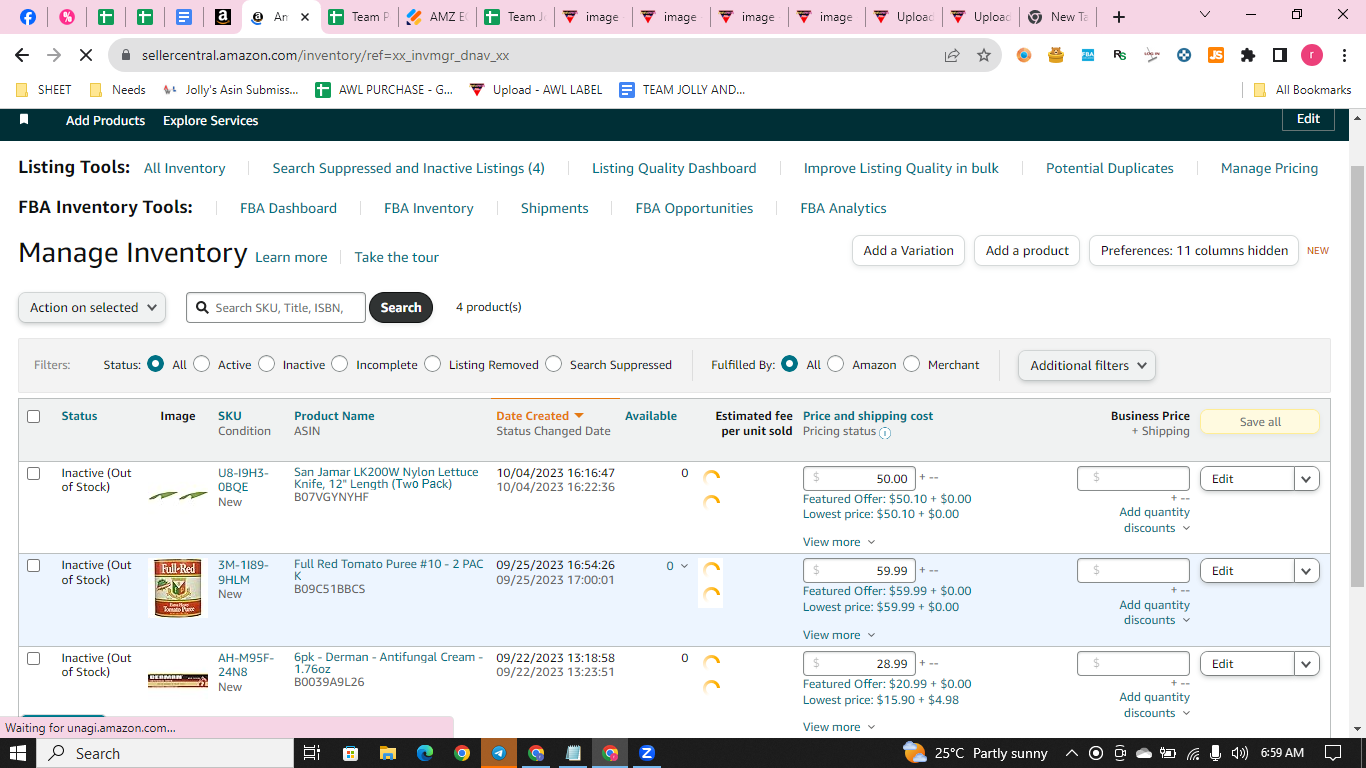This screenshot has width=1366, height=768.
Task: Click the Seller Central bookmark flag icon
Action: (24, 119)
